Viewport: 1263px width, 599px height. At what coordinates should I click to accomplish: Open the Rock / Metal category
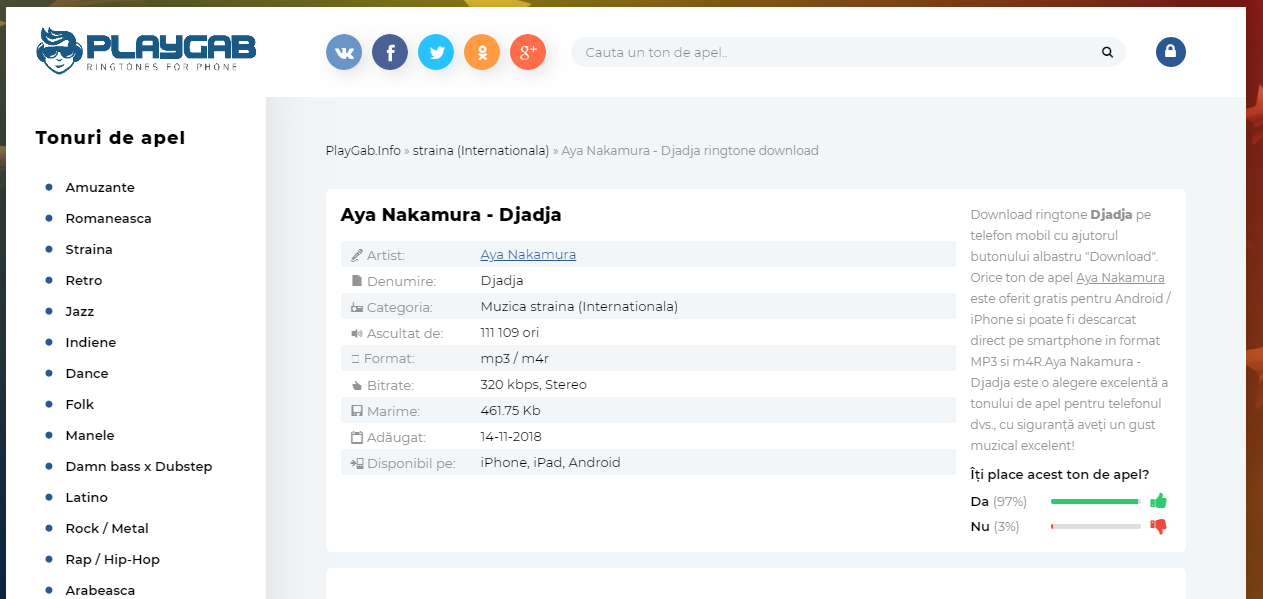click(x=107, y=528)
